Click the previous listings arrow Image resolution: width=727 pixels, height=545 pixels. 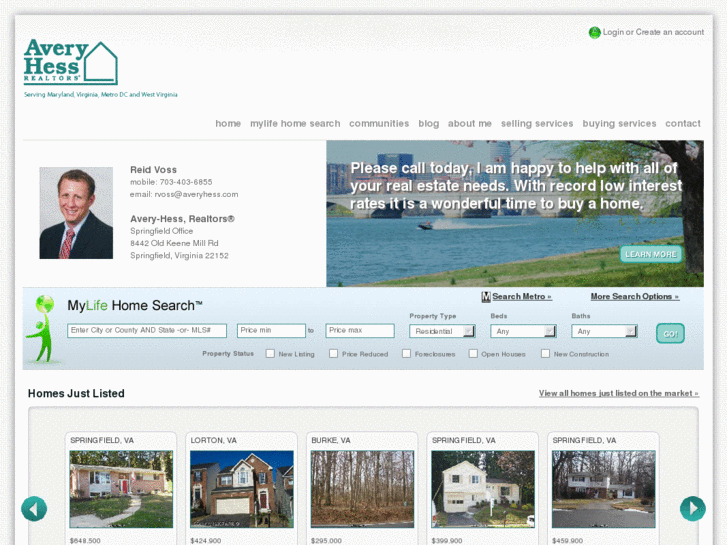34,508
